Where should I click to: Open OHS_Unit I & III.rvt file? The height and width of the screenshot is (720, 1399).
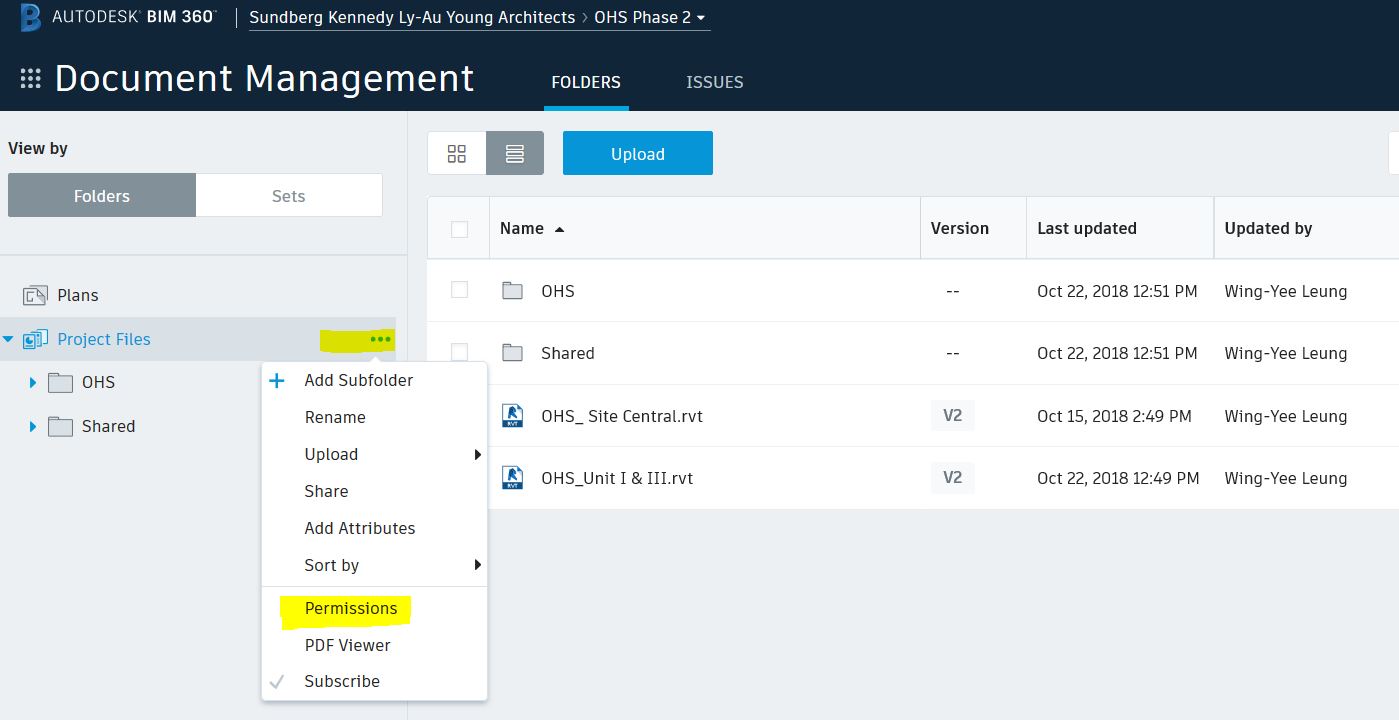point(617,478)
